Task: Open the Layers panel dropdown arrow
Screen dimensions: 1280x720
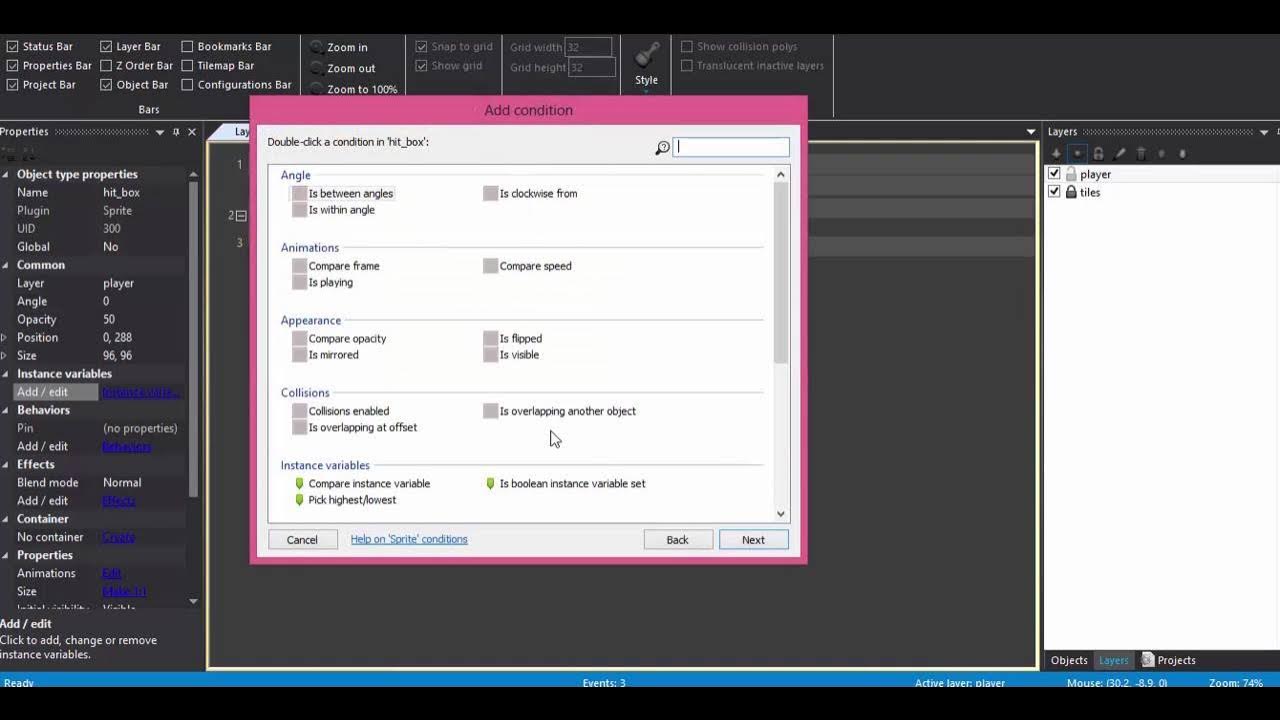Action: coord(1264,132)
